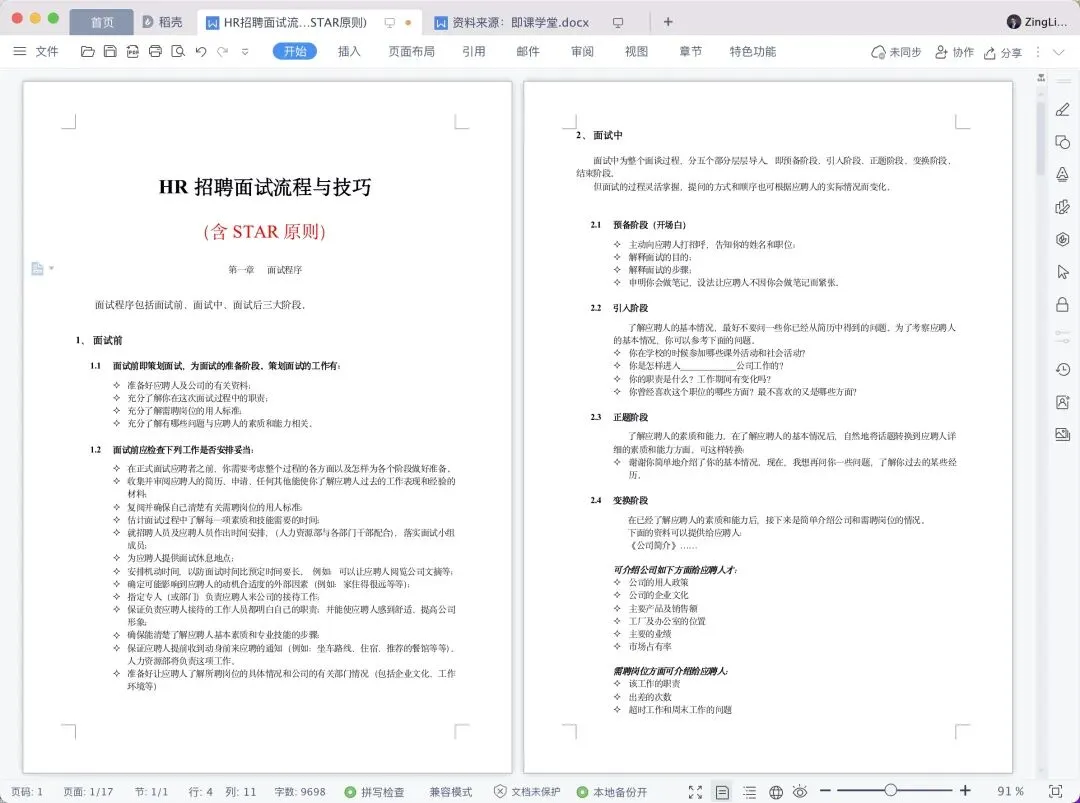
Task: Click the save icon in toolbar
Action: 110,52
